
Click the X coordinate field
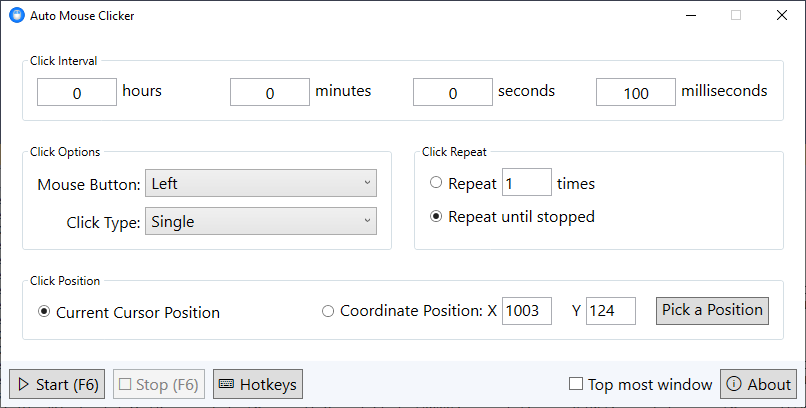pos(526,311)
